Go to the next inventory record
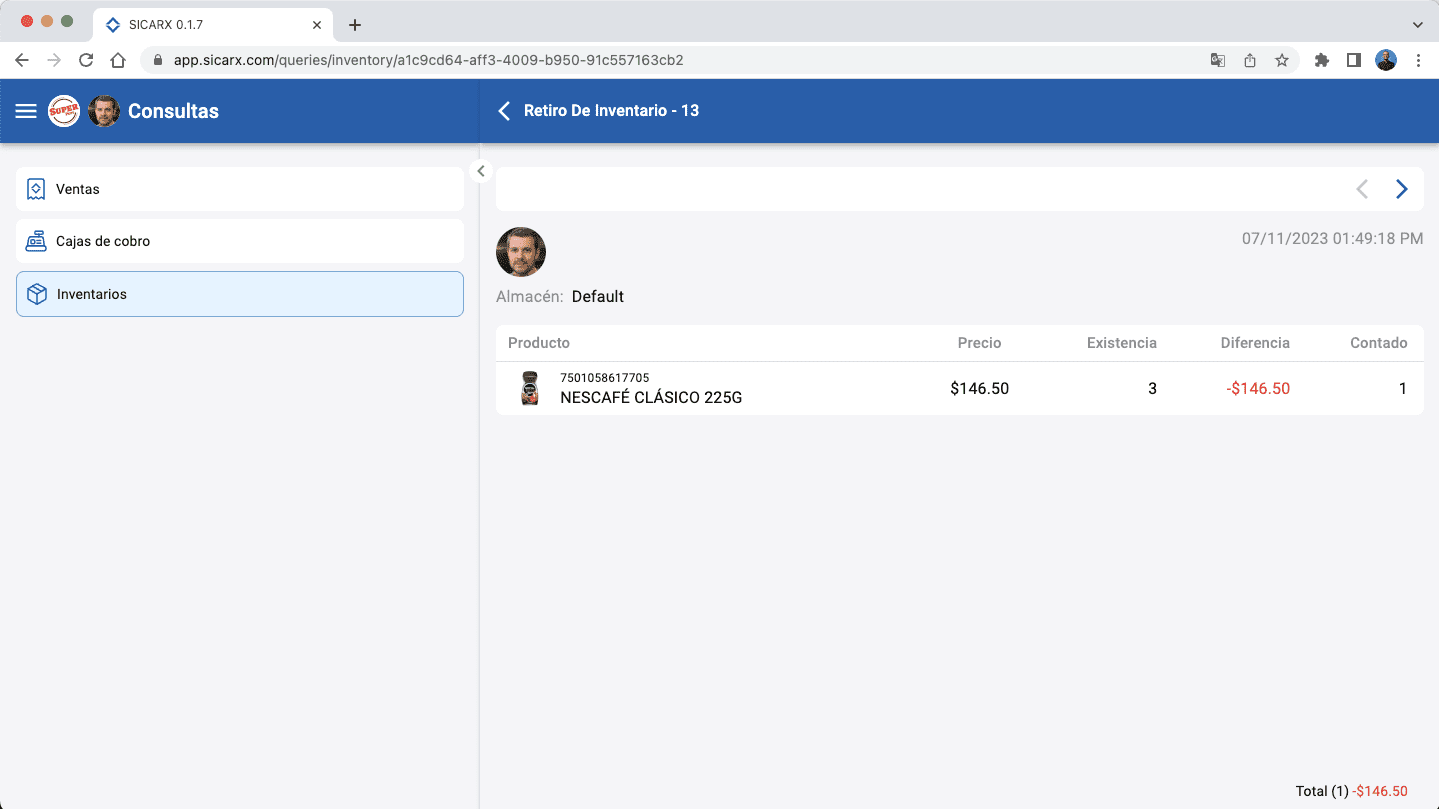 (1401, 189)
